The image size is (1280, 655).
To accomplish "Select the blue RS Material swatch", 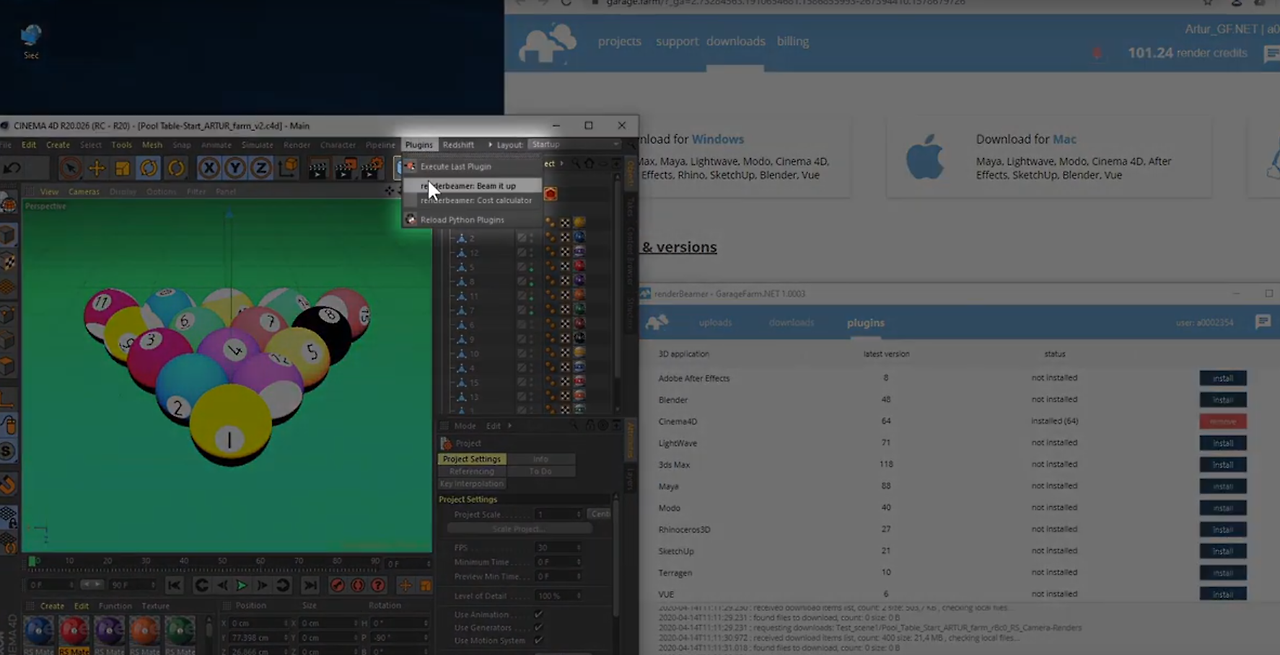I will tap(39, 631).
